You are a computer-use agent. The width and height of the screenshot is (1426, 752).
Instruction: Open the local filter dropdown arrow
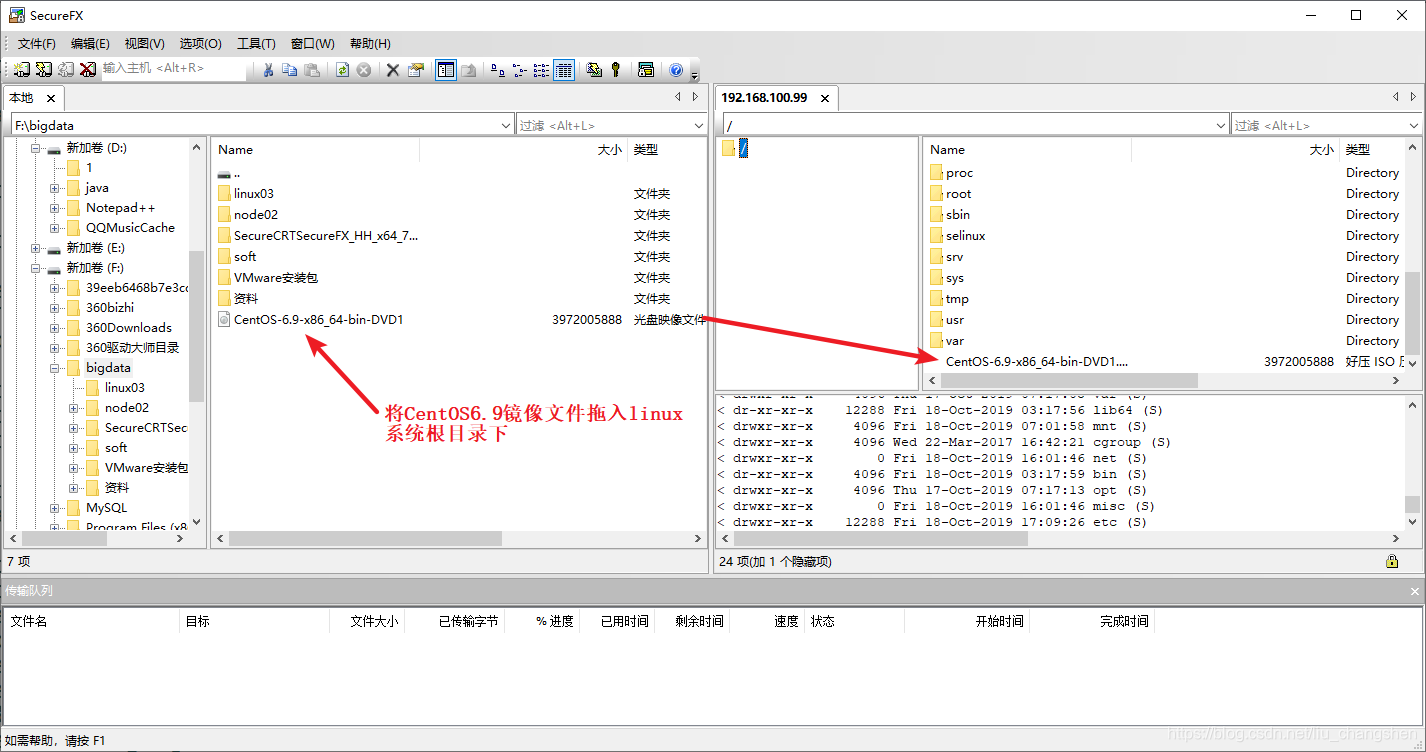[699, 125]
